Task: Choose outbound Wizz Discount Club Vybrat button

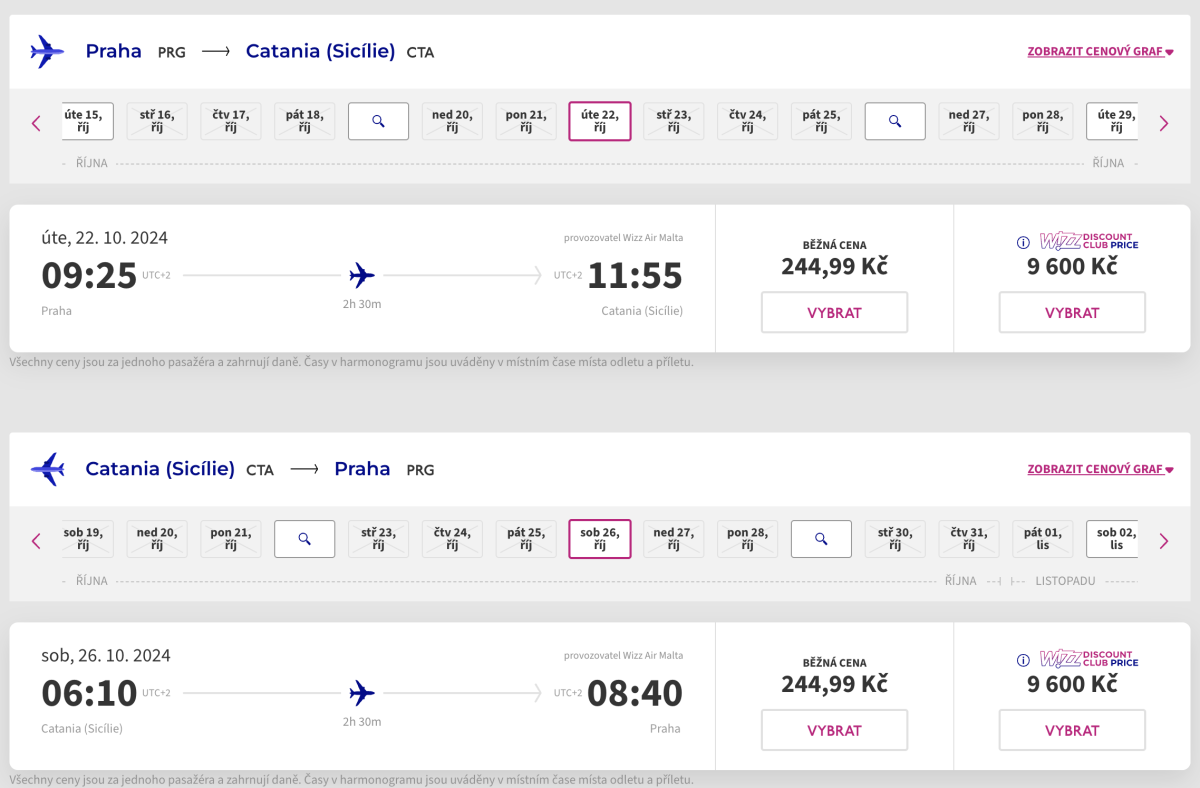Action: (x=1072, y=312)
